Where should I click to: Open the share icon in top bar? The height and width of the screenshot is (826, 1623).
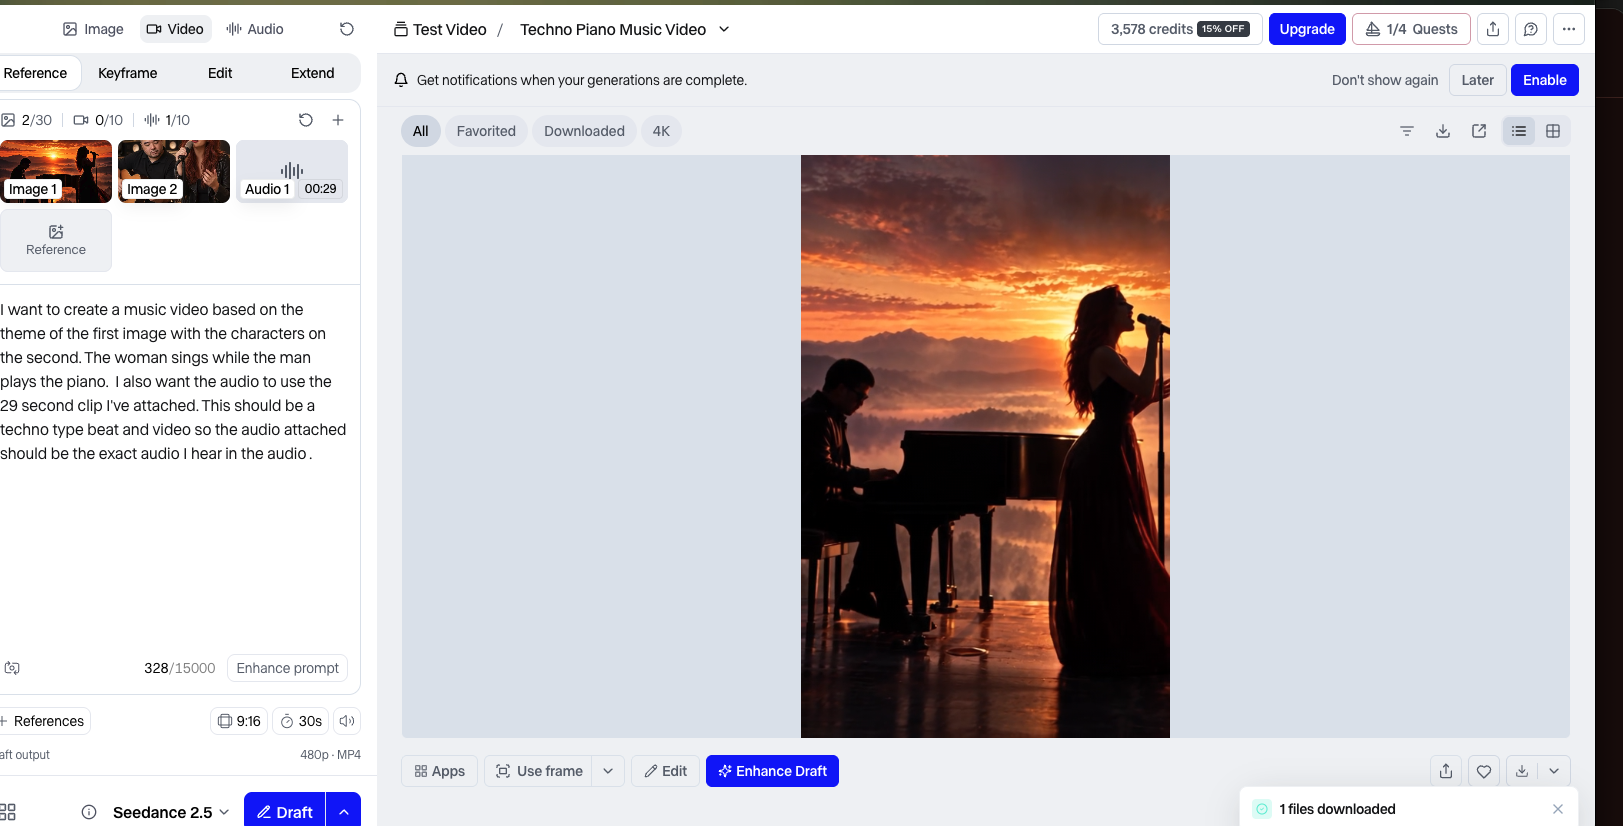(1493, 29)
